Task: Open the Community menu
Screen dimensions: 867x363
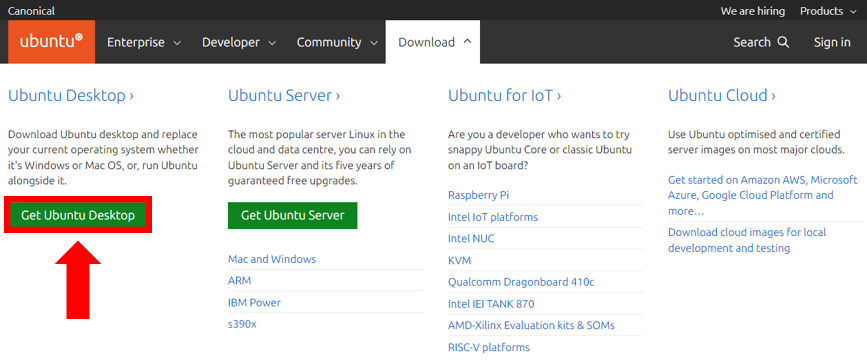Action: [x=337, y=42]
